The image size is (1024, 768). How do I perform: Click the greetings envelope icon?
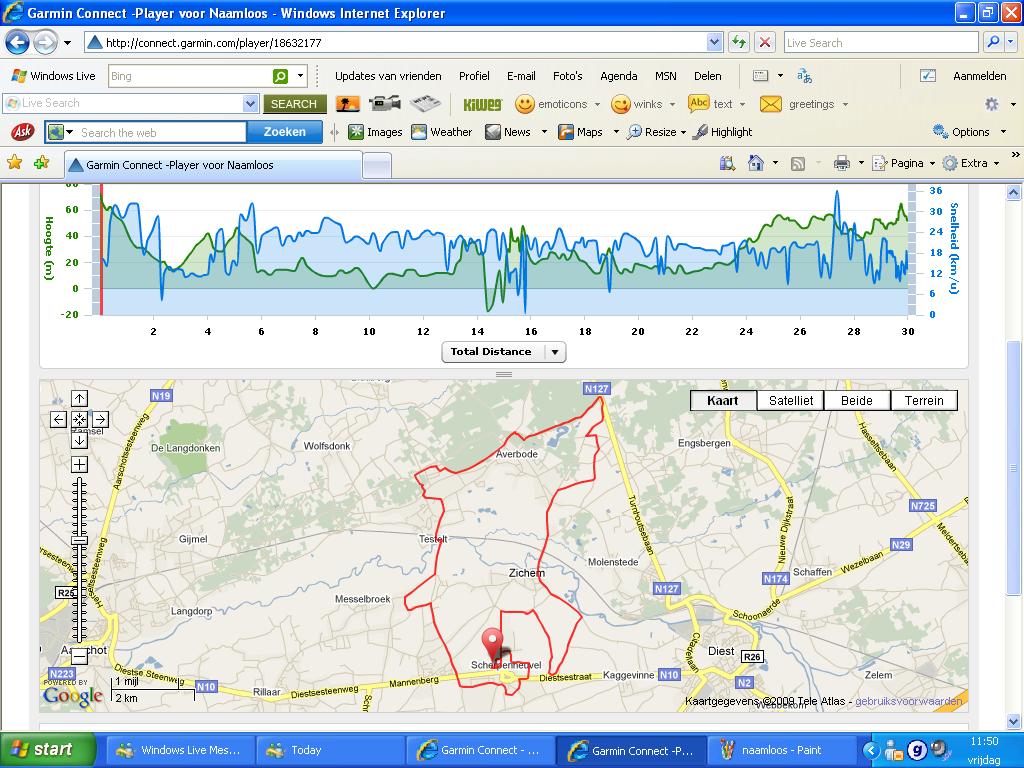tap(771, 104)
